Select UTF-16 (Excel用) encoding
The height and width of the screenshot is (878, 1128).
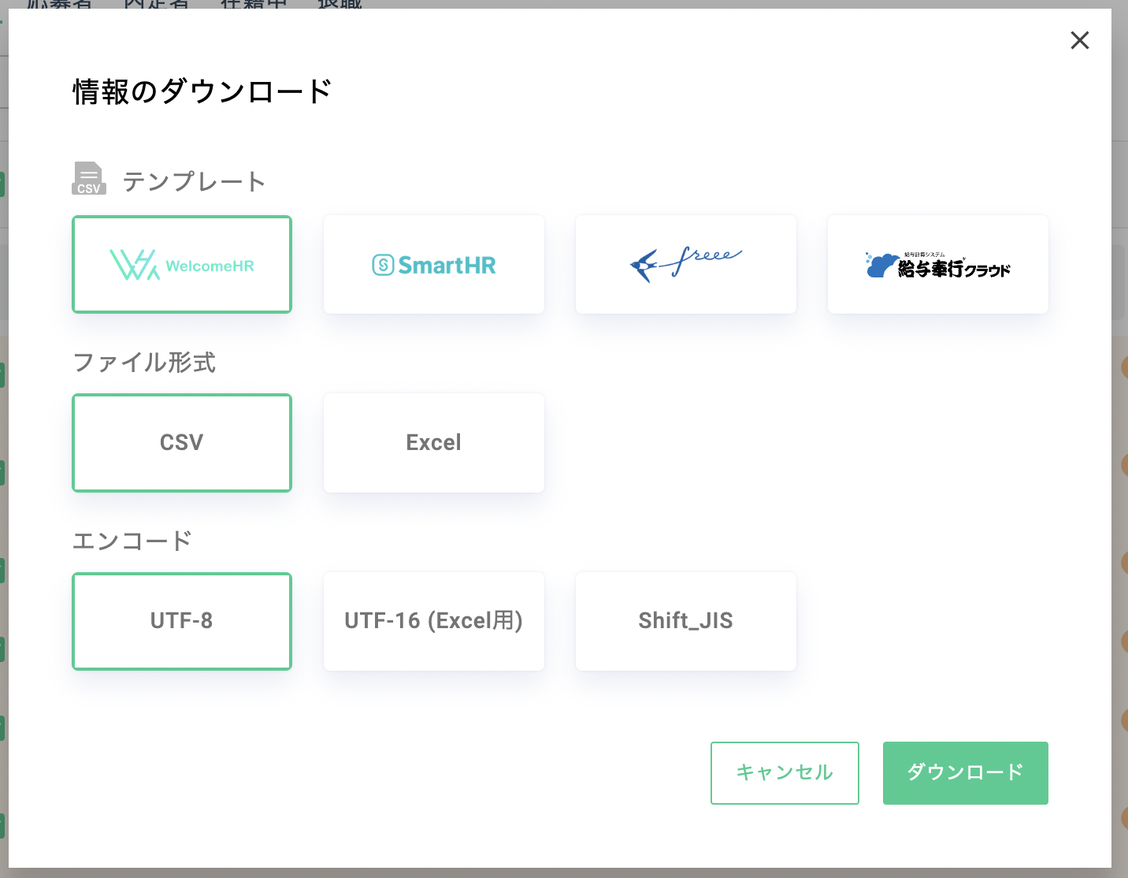click(x=434, y=621)
